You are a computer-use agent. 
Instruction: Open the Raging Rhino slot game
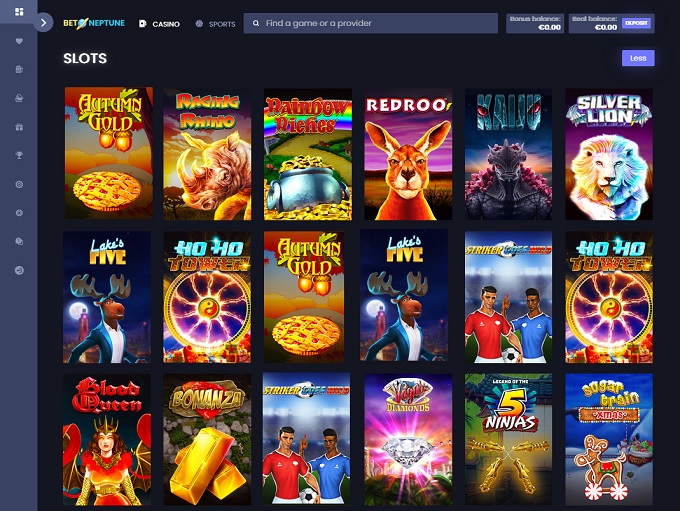pyautogui.click(x=208, y=154)
